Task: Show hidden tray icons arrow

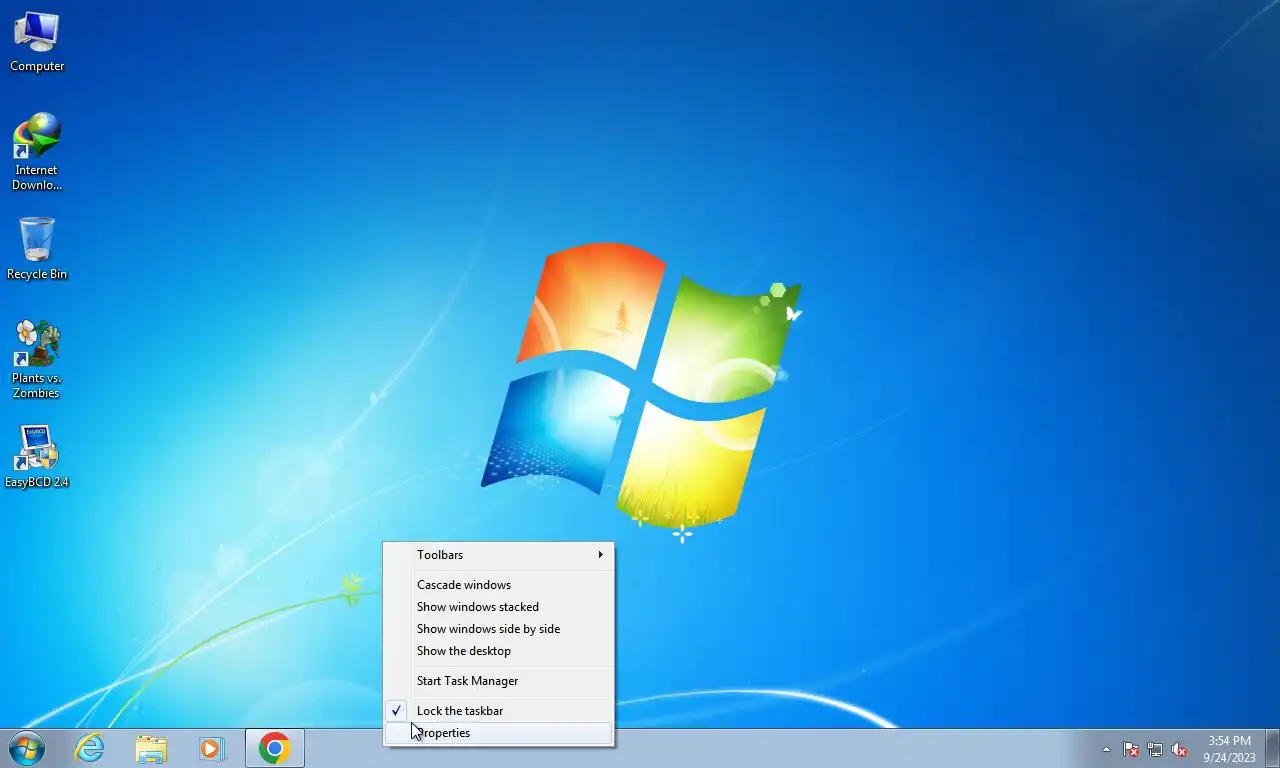Action: point(1106,749)
